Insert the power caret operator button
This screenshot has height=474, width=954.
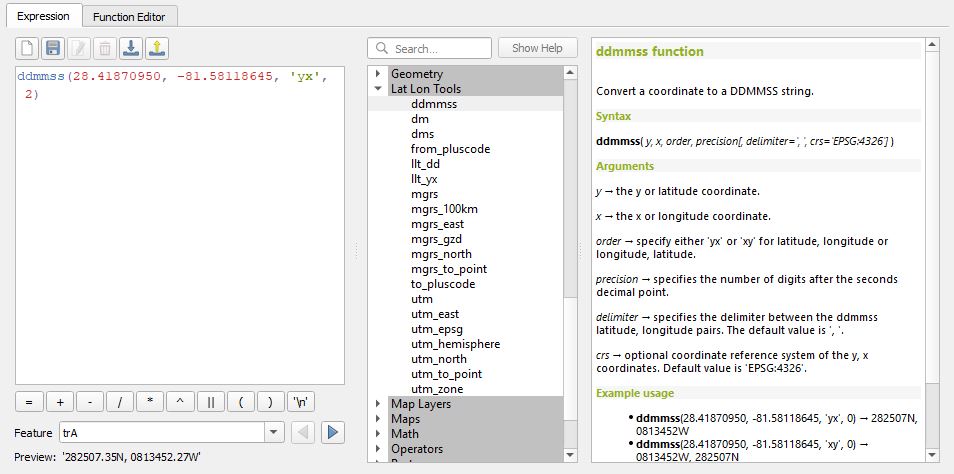pyautogui.click(x=180, y=402)
